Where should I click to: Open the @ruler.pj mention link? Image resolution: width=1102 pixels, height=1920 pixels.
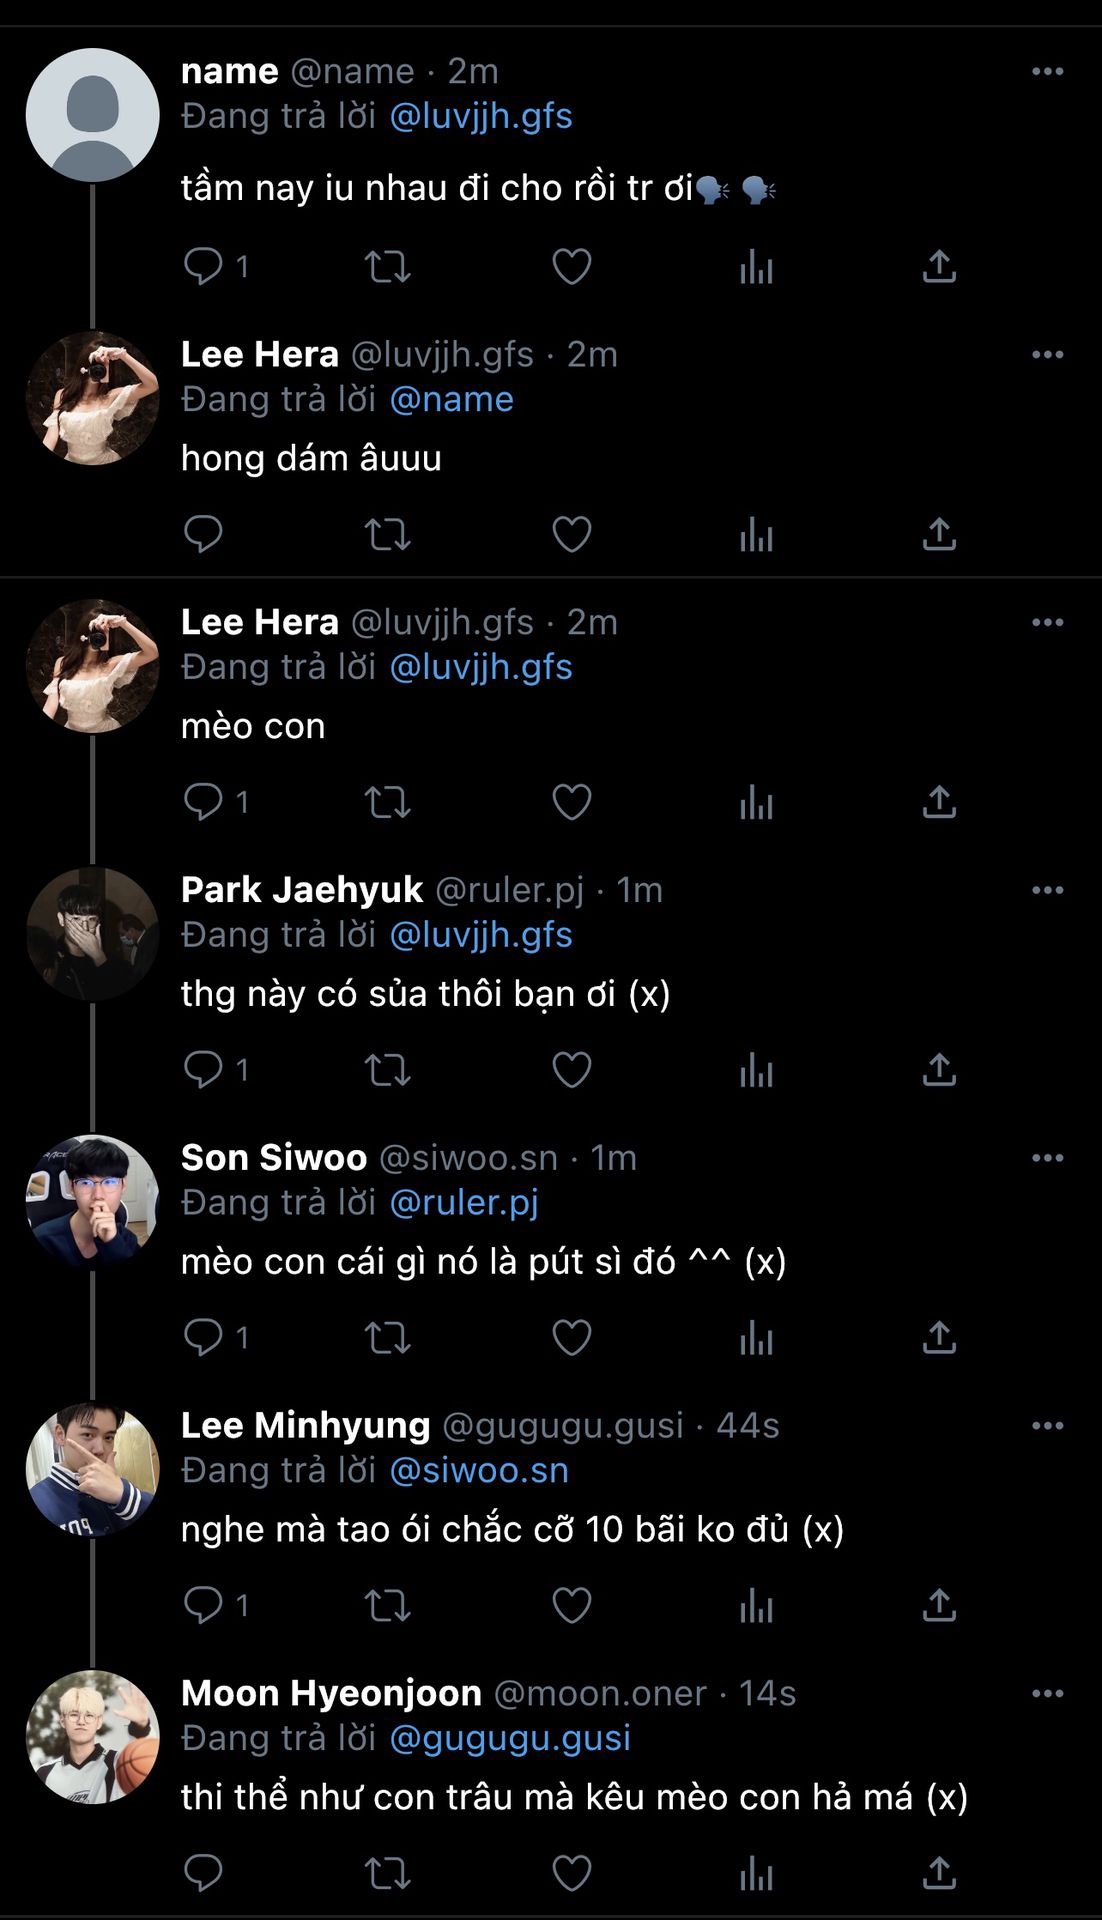pyautogui.click(x=463, y=1202)
